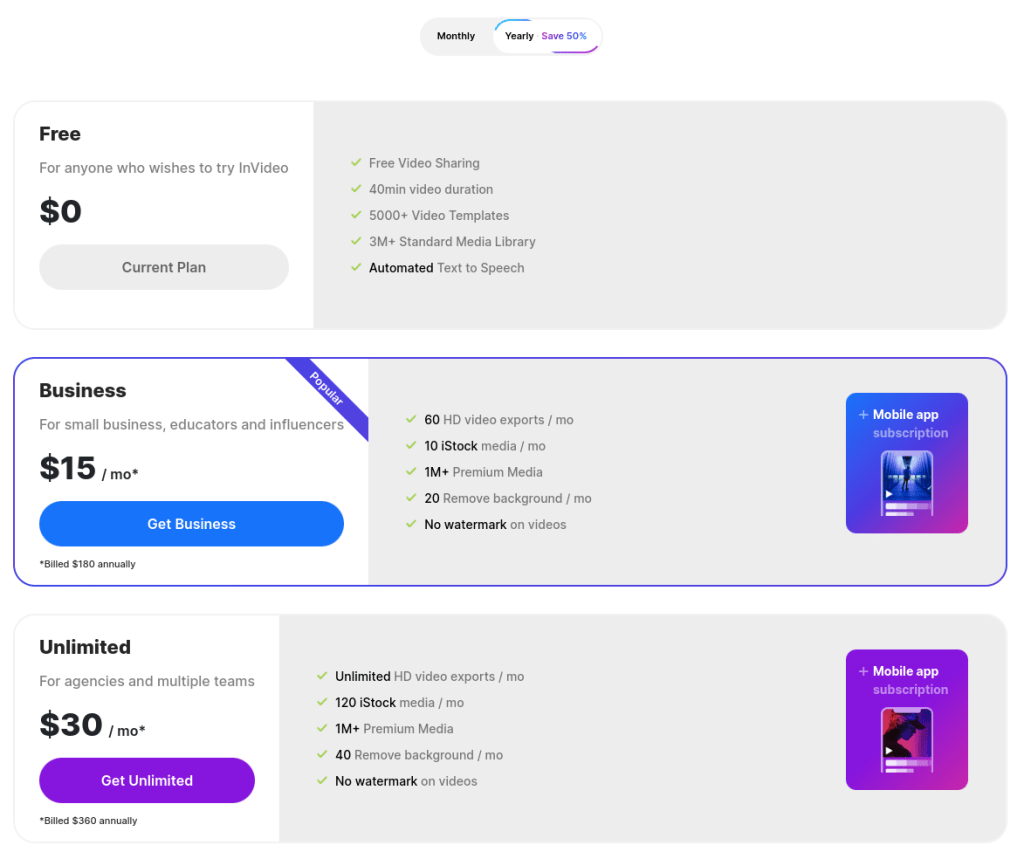The height and width of the screenshot is (852, 1024).
Task: Click checkmark beside 40min video duration
Action: coord(356,189)
